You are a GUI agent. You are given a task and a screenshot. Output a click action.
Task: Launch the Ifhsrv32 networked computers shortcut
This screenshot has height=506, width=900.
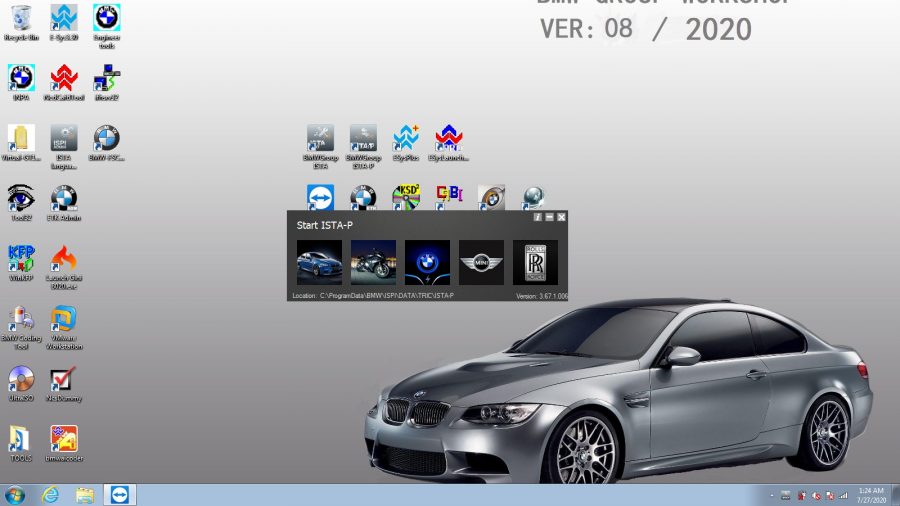coord(107,83)
